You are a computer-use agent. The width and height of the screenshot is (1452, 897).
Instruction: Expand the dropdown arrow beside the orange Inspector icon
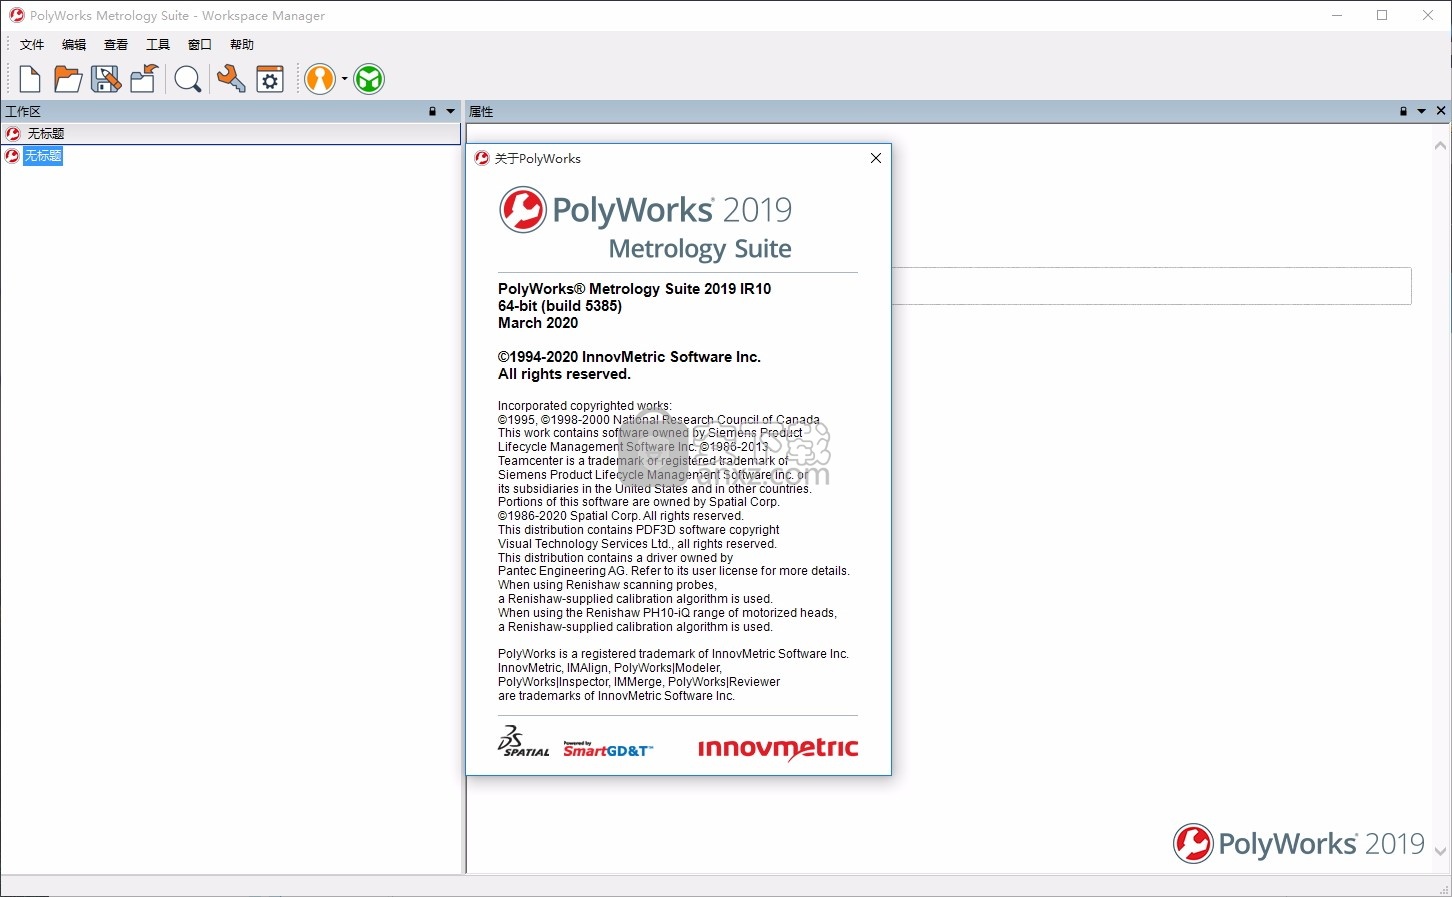coord(344,79)
